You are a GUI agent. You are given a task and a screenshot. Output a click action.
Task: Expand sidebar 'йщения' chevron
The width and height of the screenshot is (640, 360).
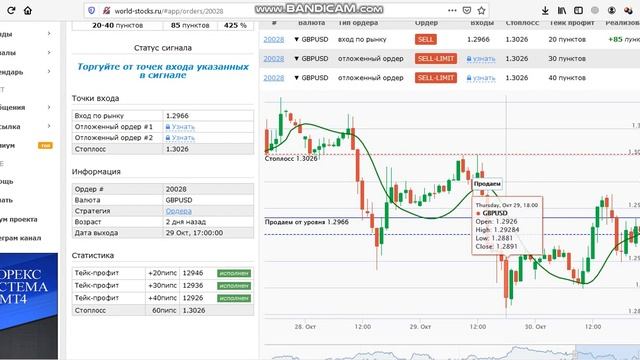click(x=49, y=107)
